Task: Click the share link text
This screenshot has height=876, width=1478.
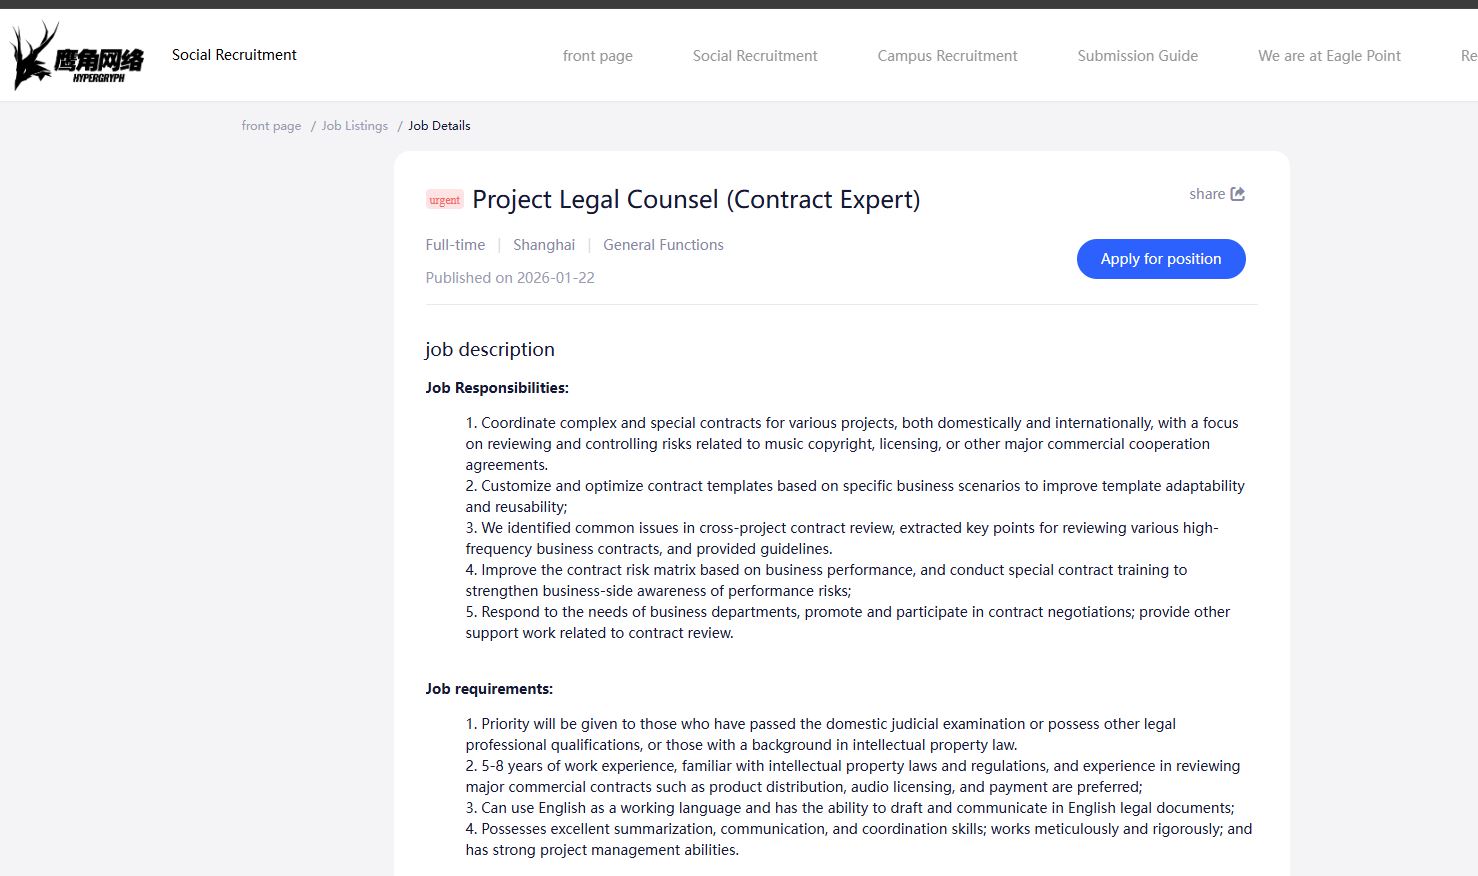Action: pyautogui.click(x=1207, y=194)
